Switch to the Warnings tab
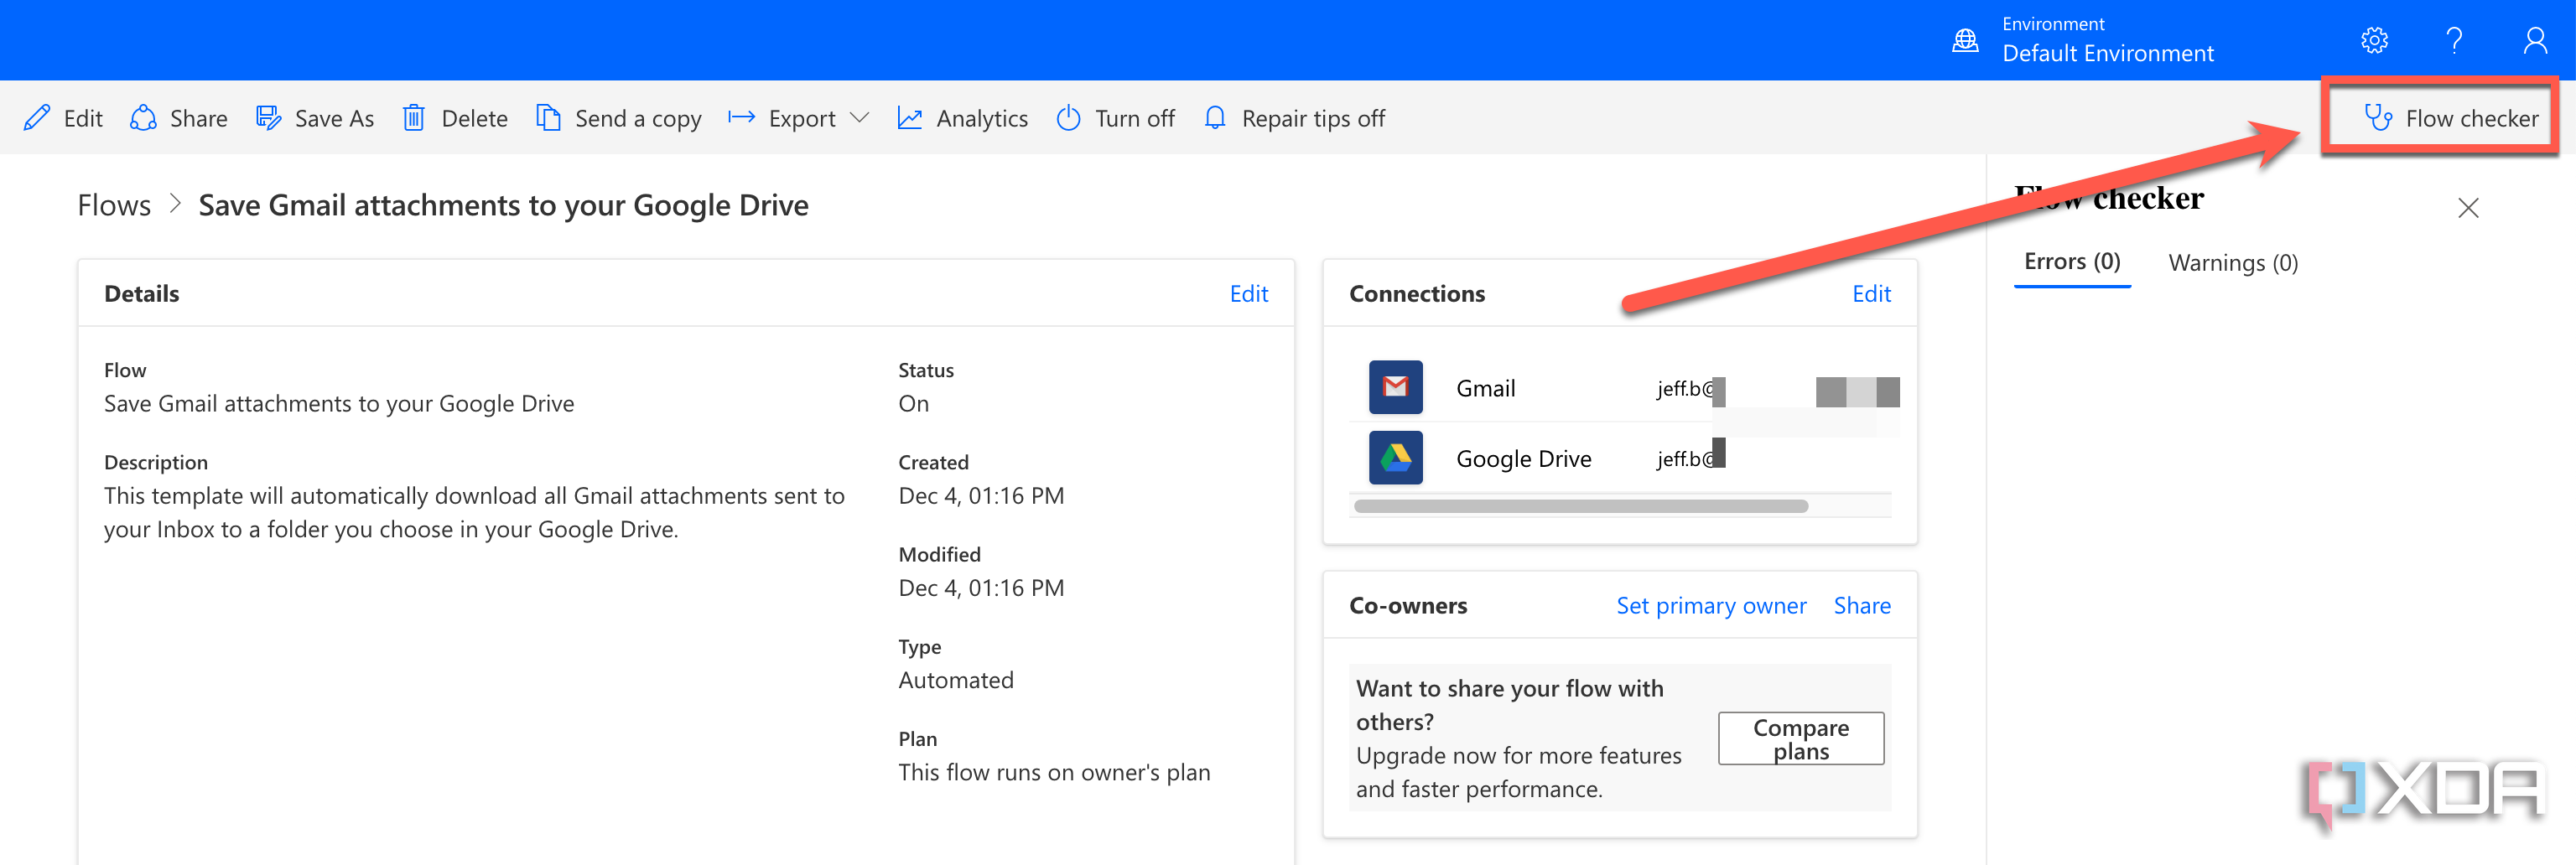The image size is (2576, 865). 2233,262
